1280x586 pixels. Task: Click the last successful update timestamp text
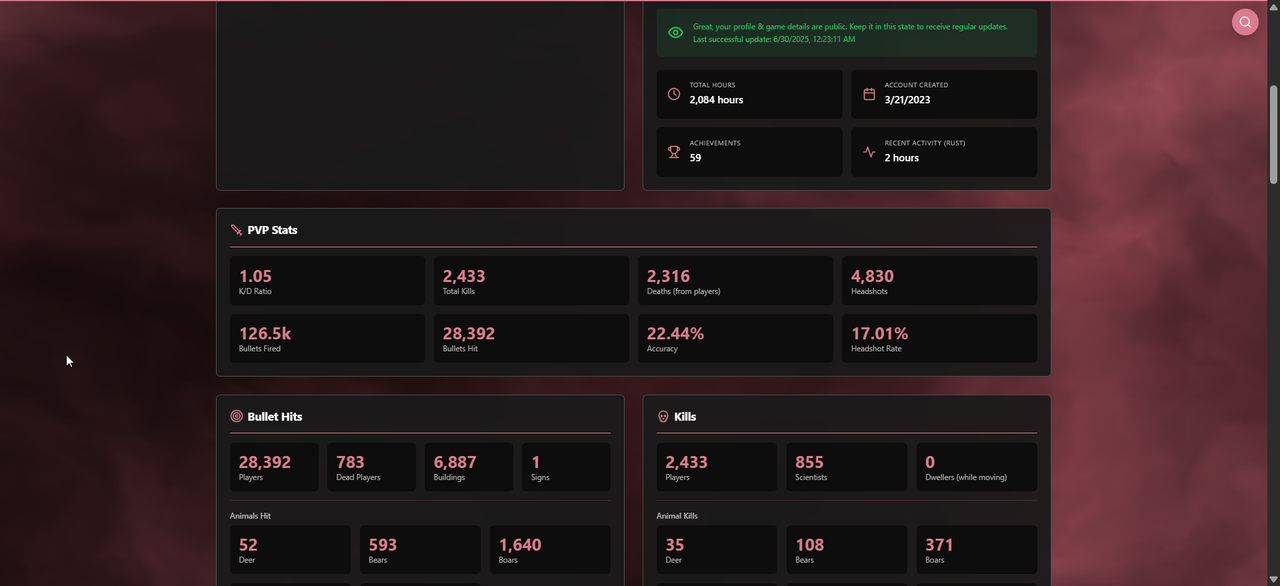tap(774, 39)
